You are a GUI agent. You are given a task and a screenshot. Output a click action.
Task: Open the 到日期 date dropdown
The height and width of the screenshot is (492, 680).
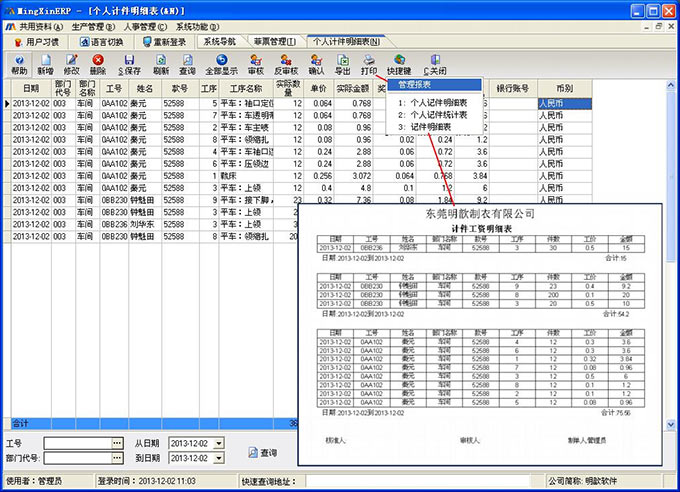219,458
